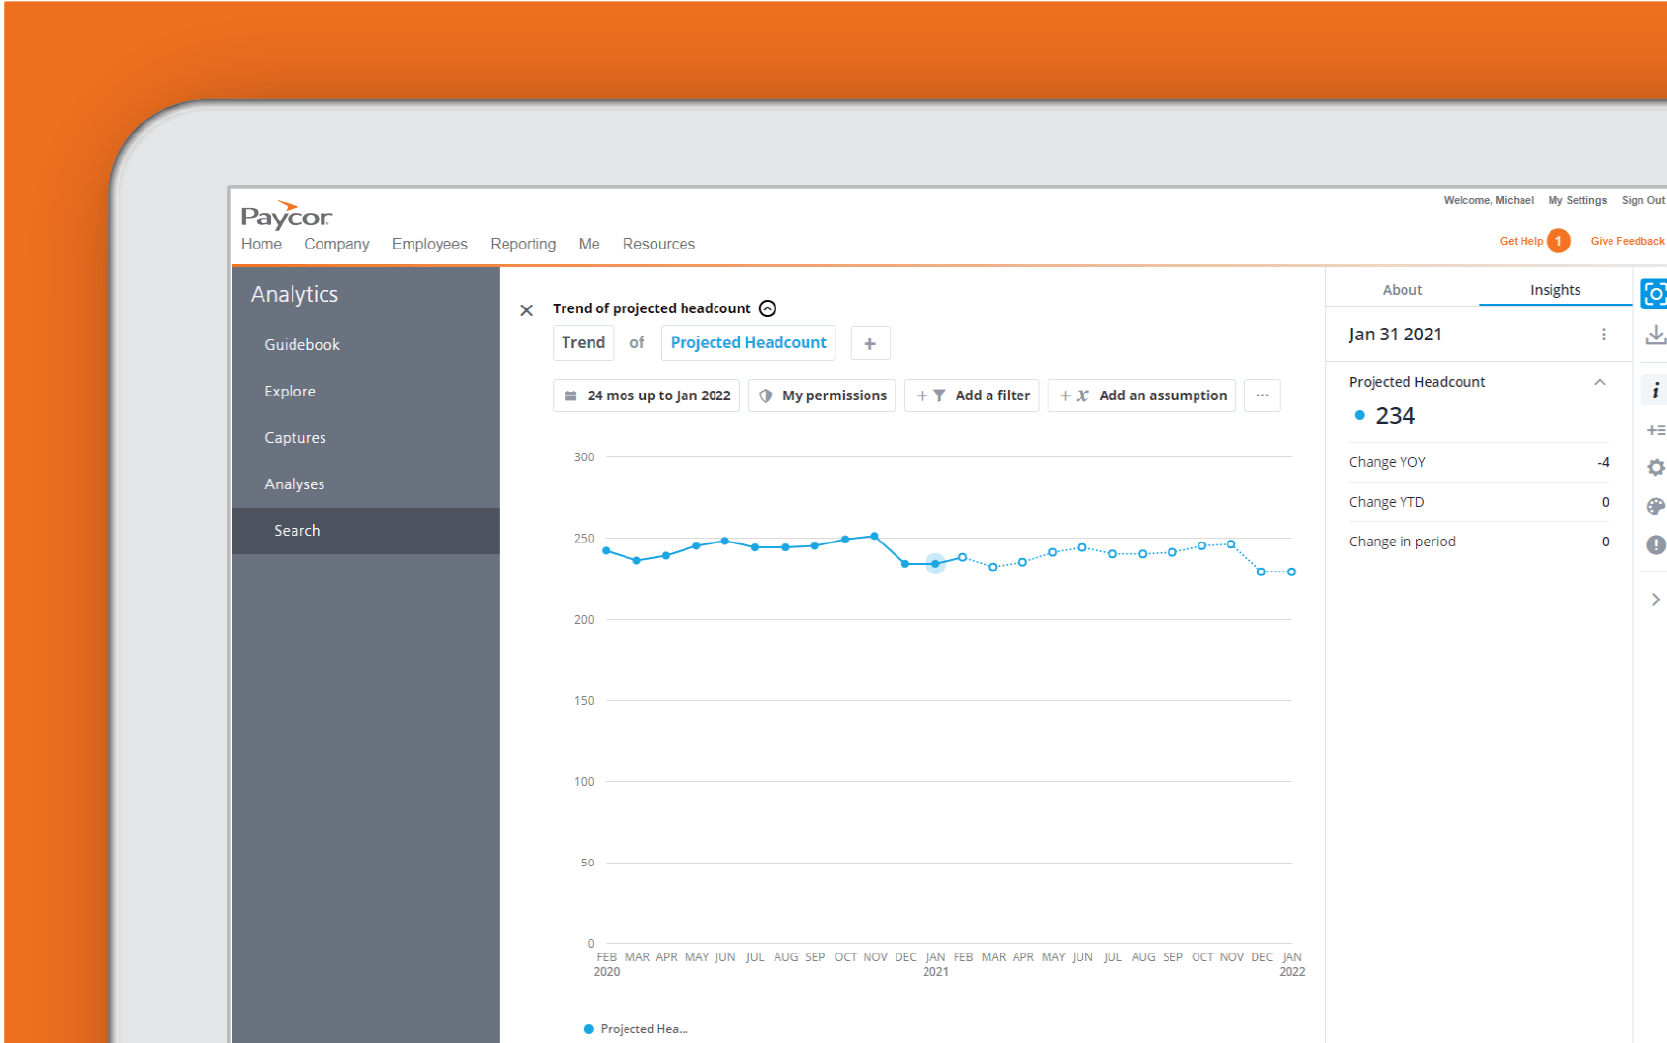Click the Jan 31 2021 date heading
The image size is (1667, 1043).
click(1394, 334)
